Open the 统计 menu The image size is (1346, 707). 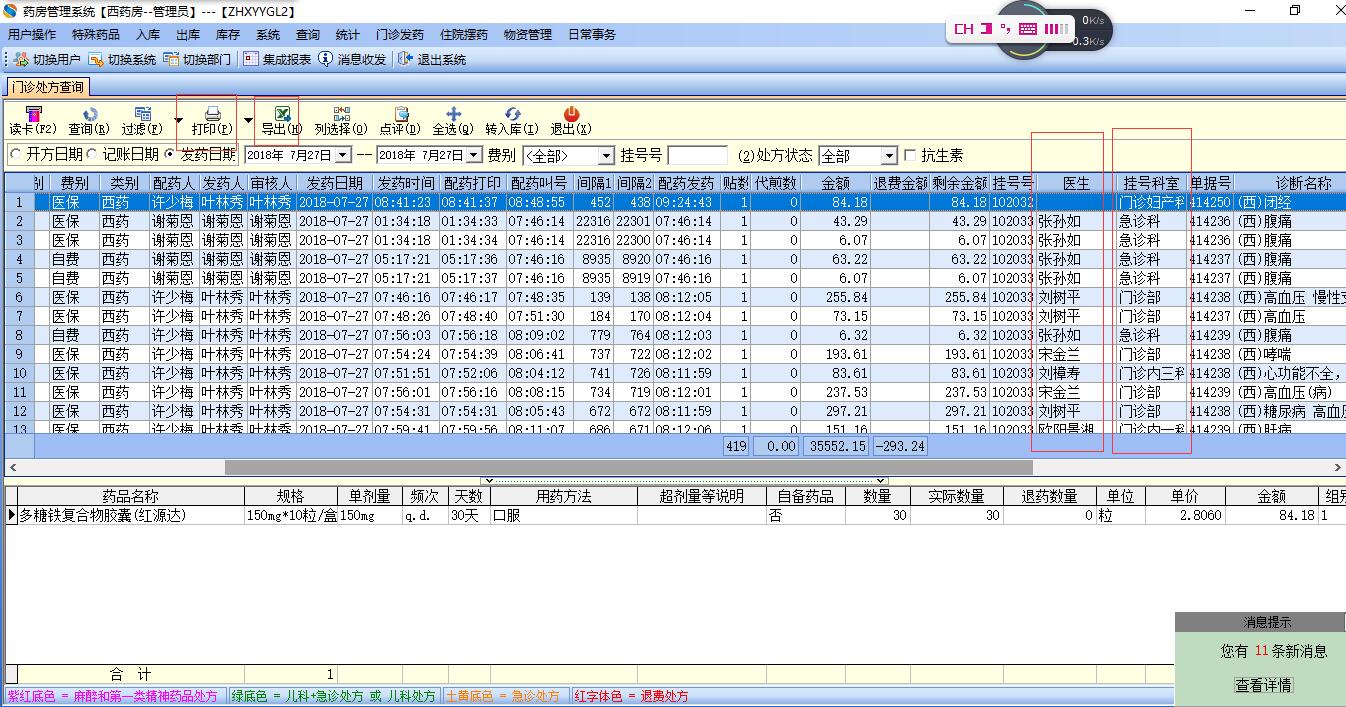[x=348, y=35]
